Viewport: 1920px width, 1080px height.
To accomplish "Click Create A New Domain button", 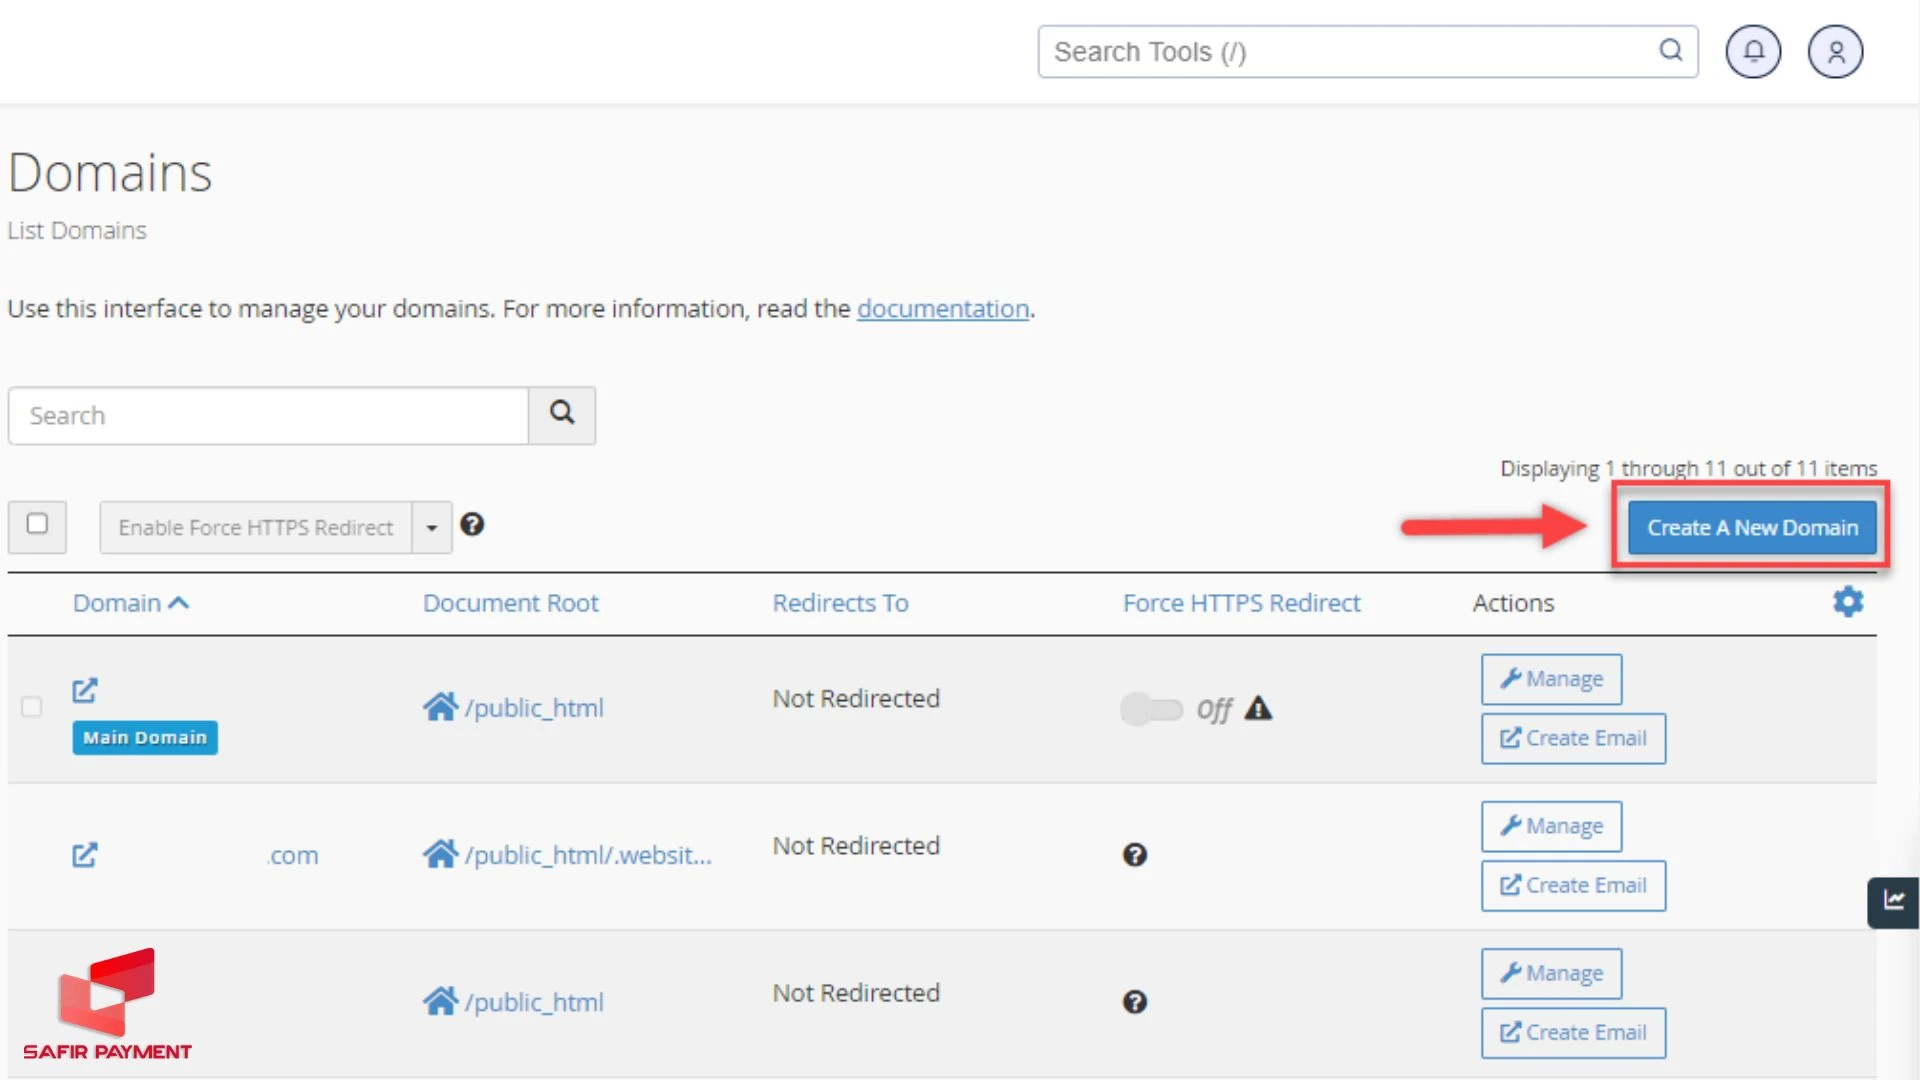I will [1752, 527].
